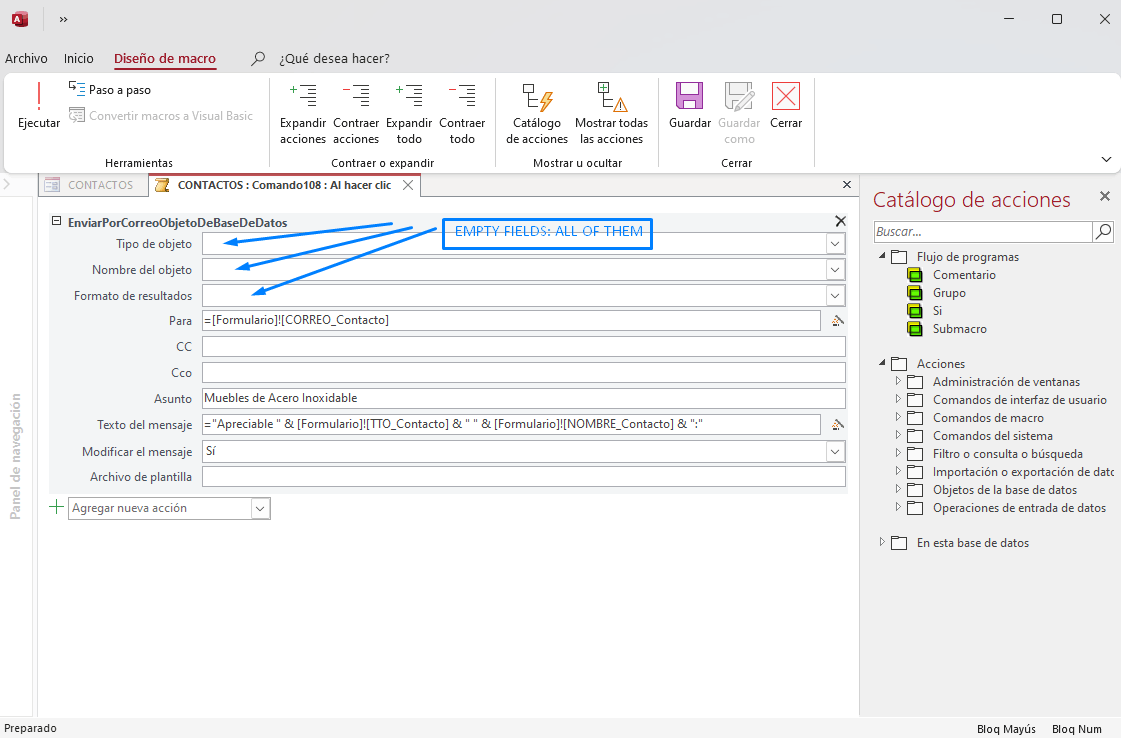The image size is (1121, 738).
Task: Save the macro with Guardar
Action: point(690,105)
